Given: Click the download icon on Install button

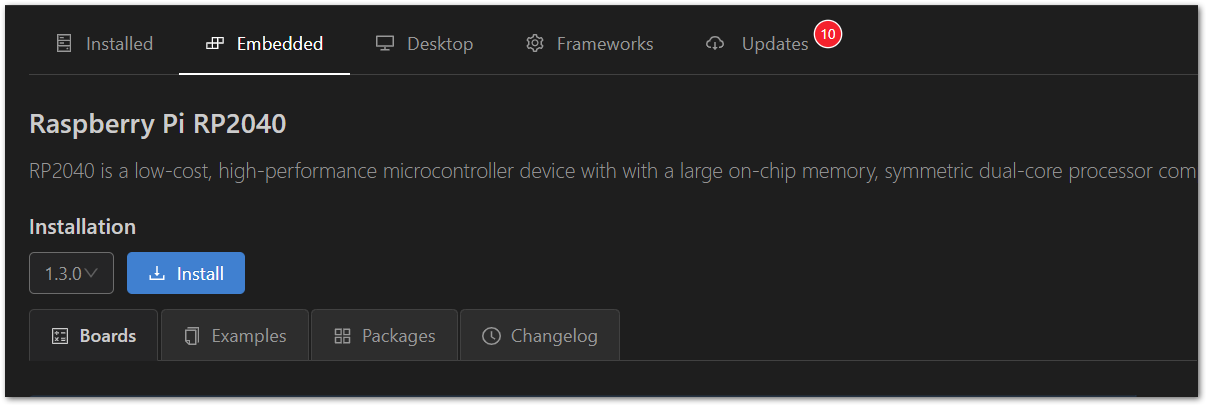Looking at the screenshot, I should coord(156,274).
